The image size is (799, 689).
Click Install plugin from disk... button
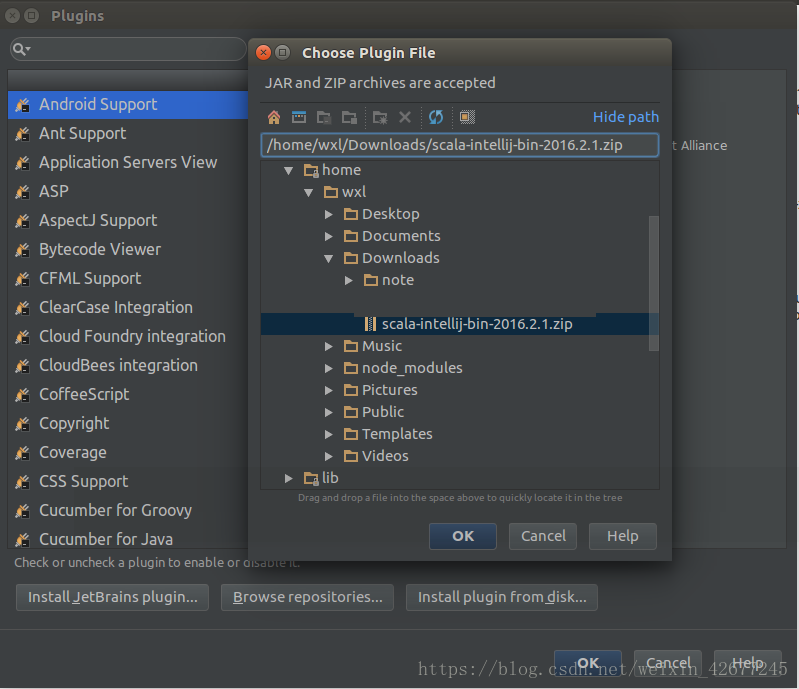pos(501,597)
